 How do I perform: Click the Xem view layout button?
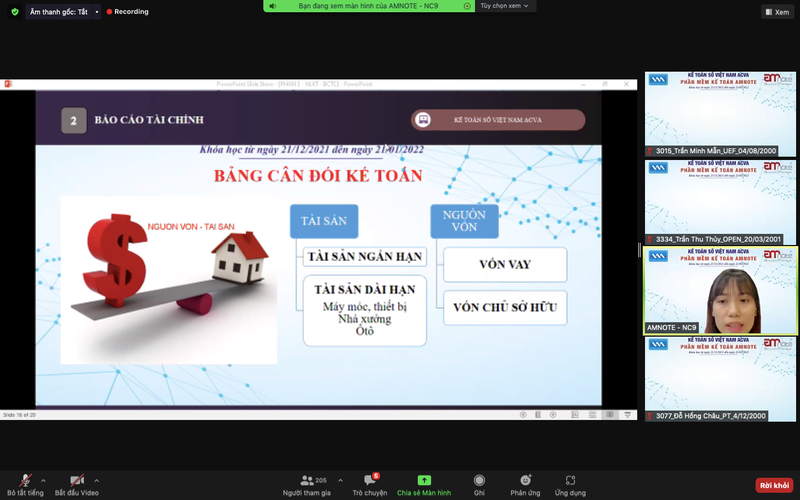(x=776, y=12)
